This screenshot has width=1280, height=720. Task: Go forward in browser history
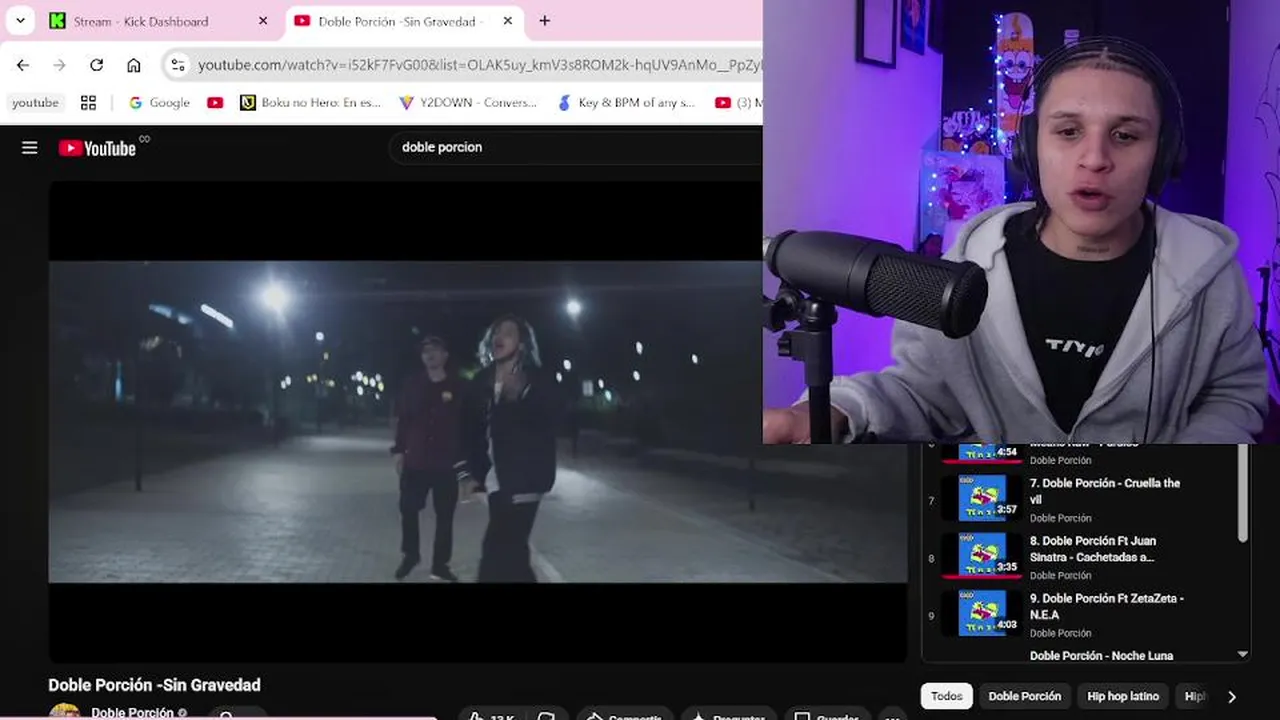(60, 65)
